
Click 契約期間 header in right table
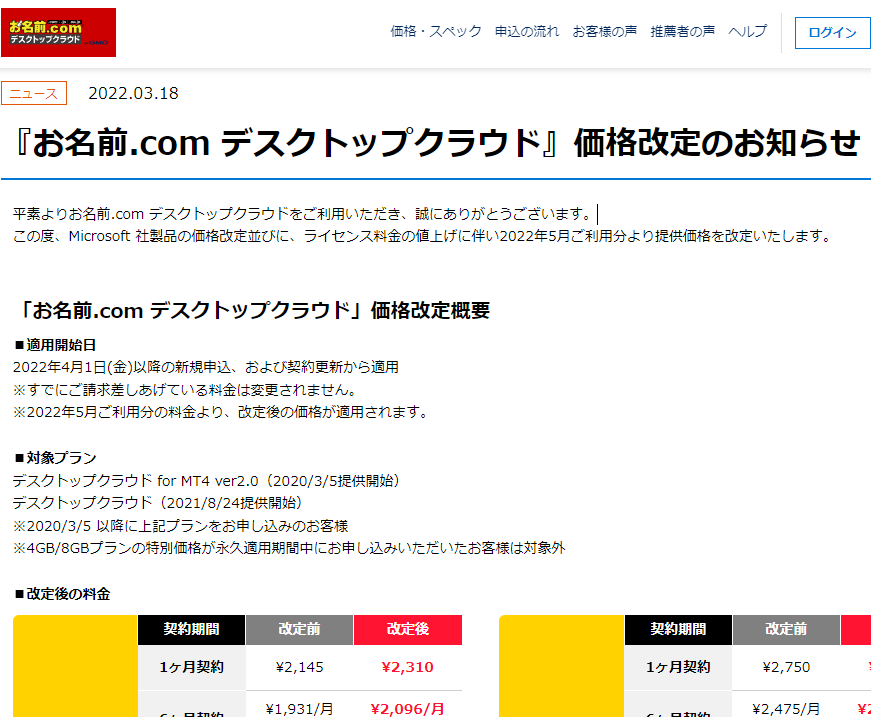coord(678,629)
